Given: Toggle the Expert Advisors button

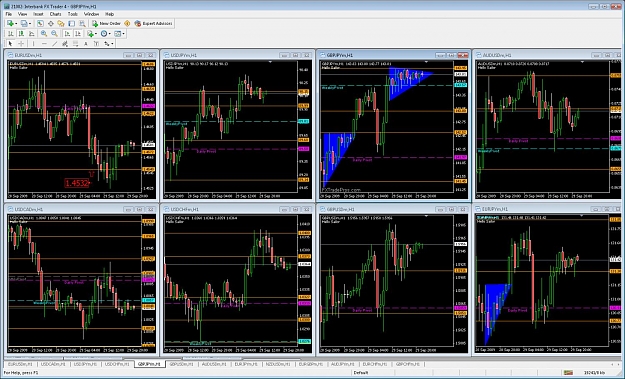Looking at the screenshot, I should coord(153,24).
